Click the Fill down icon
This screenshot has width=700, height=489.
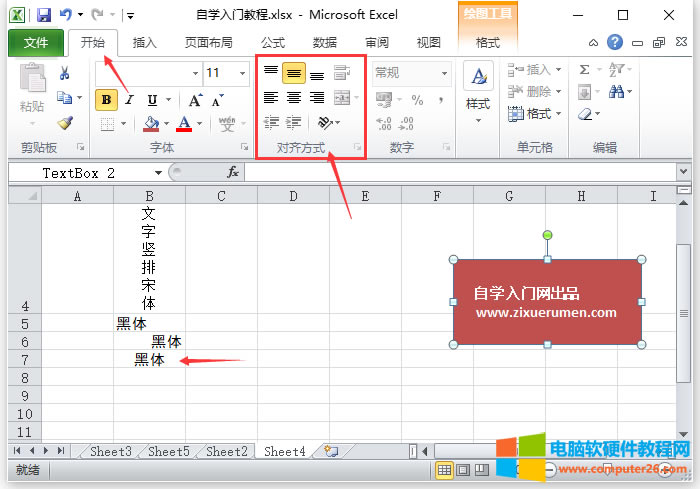pyautogui.click(x=584, y=92)
